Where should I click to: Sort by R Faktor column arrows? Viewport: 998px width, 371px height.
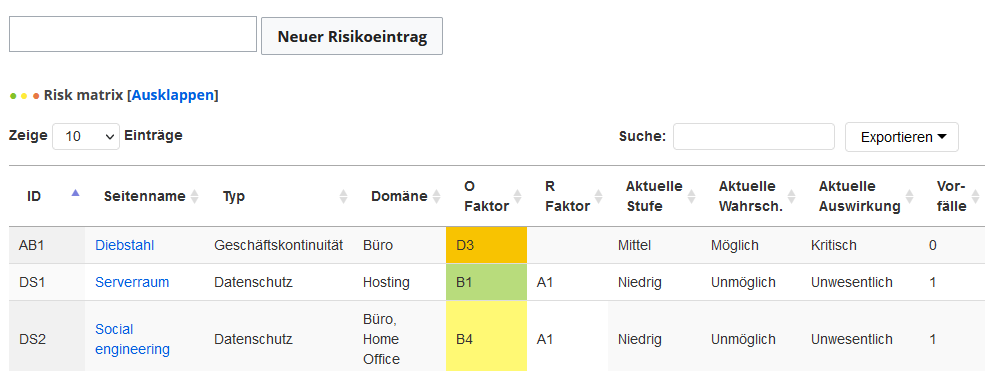coord(598,197)
